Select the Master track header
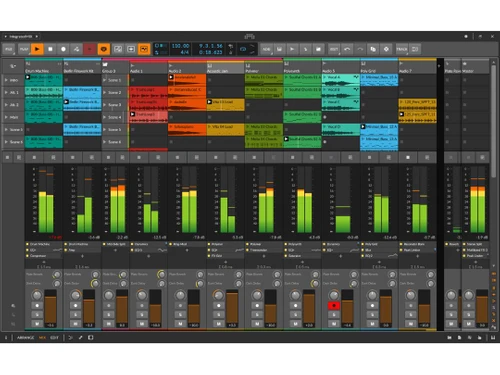This screenshot has width=500, height=375. click(x=475, y=68)
